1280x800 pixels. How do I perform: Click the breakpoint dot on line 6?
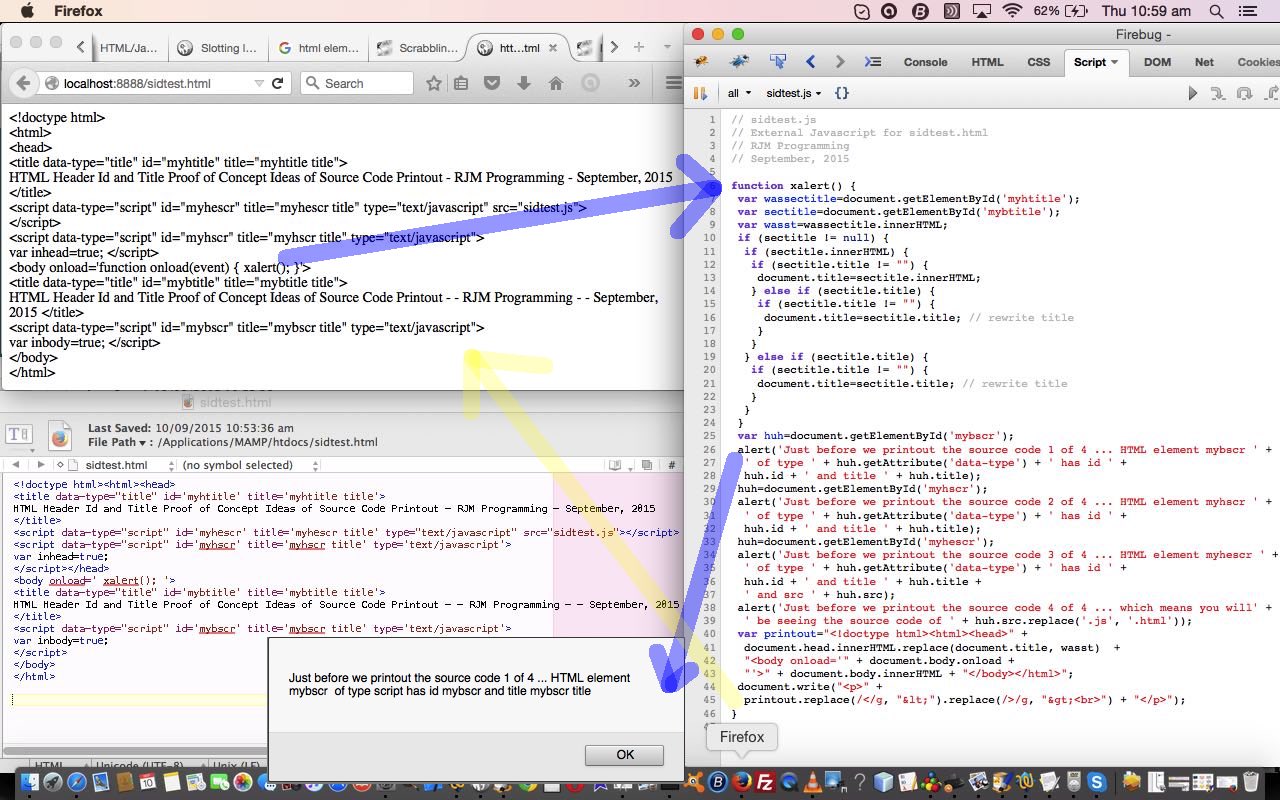tap(712, 186)
